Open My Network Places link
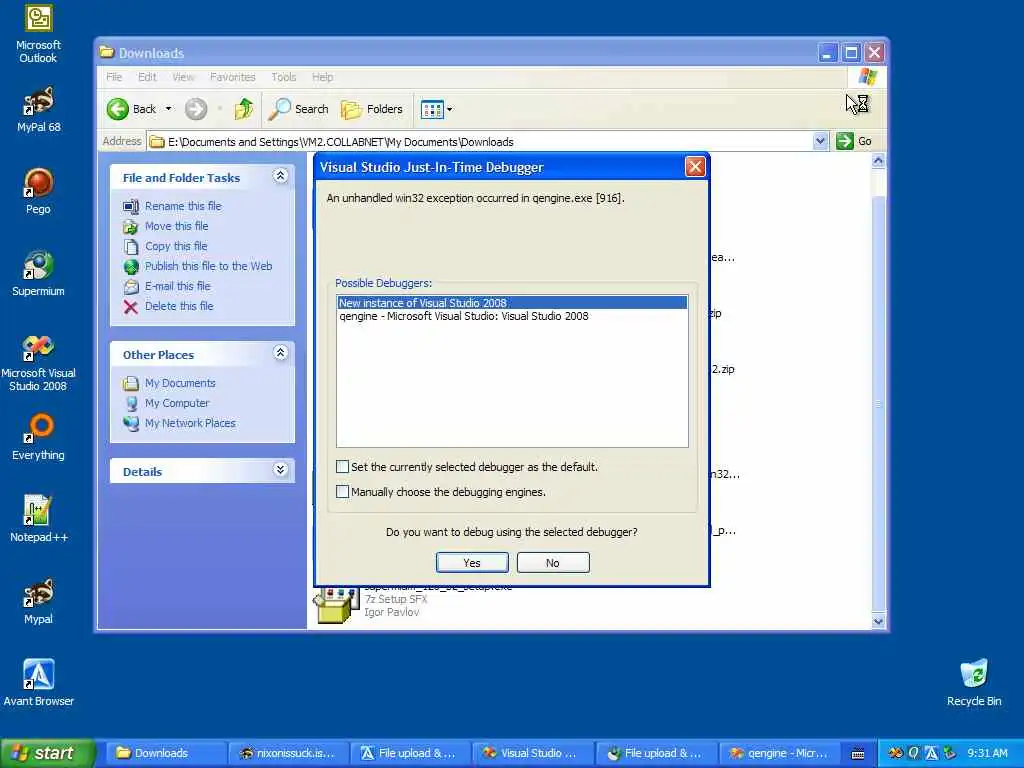Screen dimensions: 1024x768 (189, 423)
